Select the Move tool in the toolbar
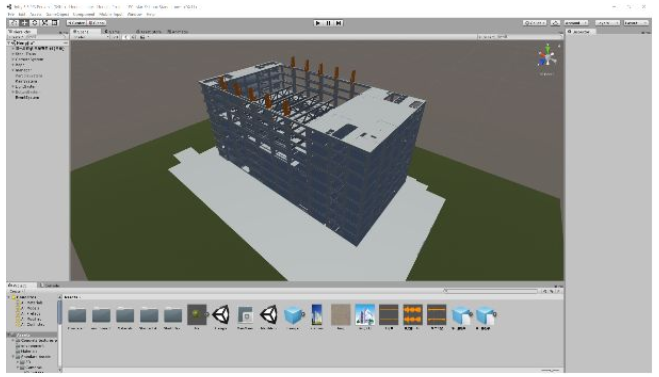Viewport: 659px width, 377px height. (24, 23)
